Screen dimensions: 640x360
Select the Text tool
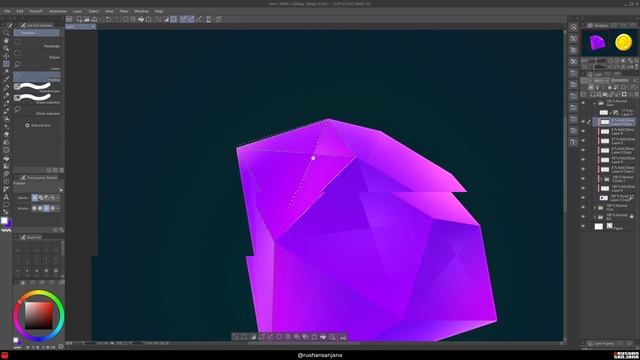[6, 197]
